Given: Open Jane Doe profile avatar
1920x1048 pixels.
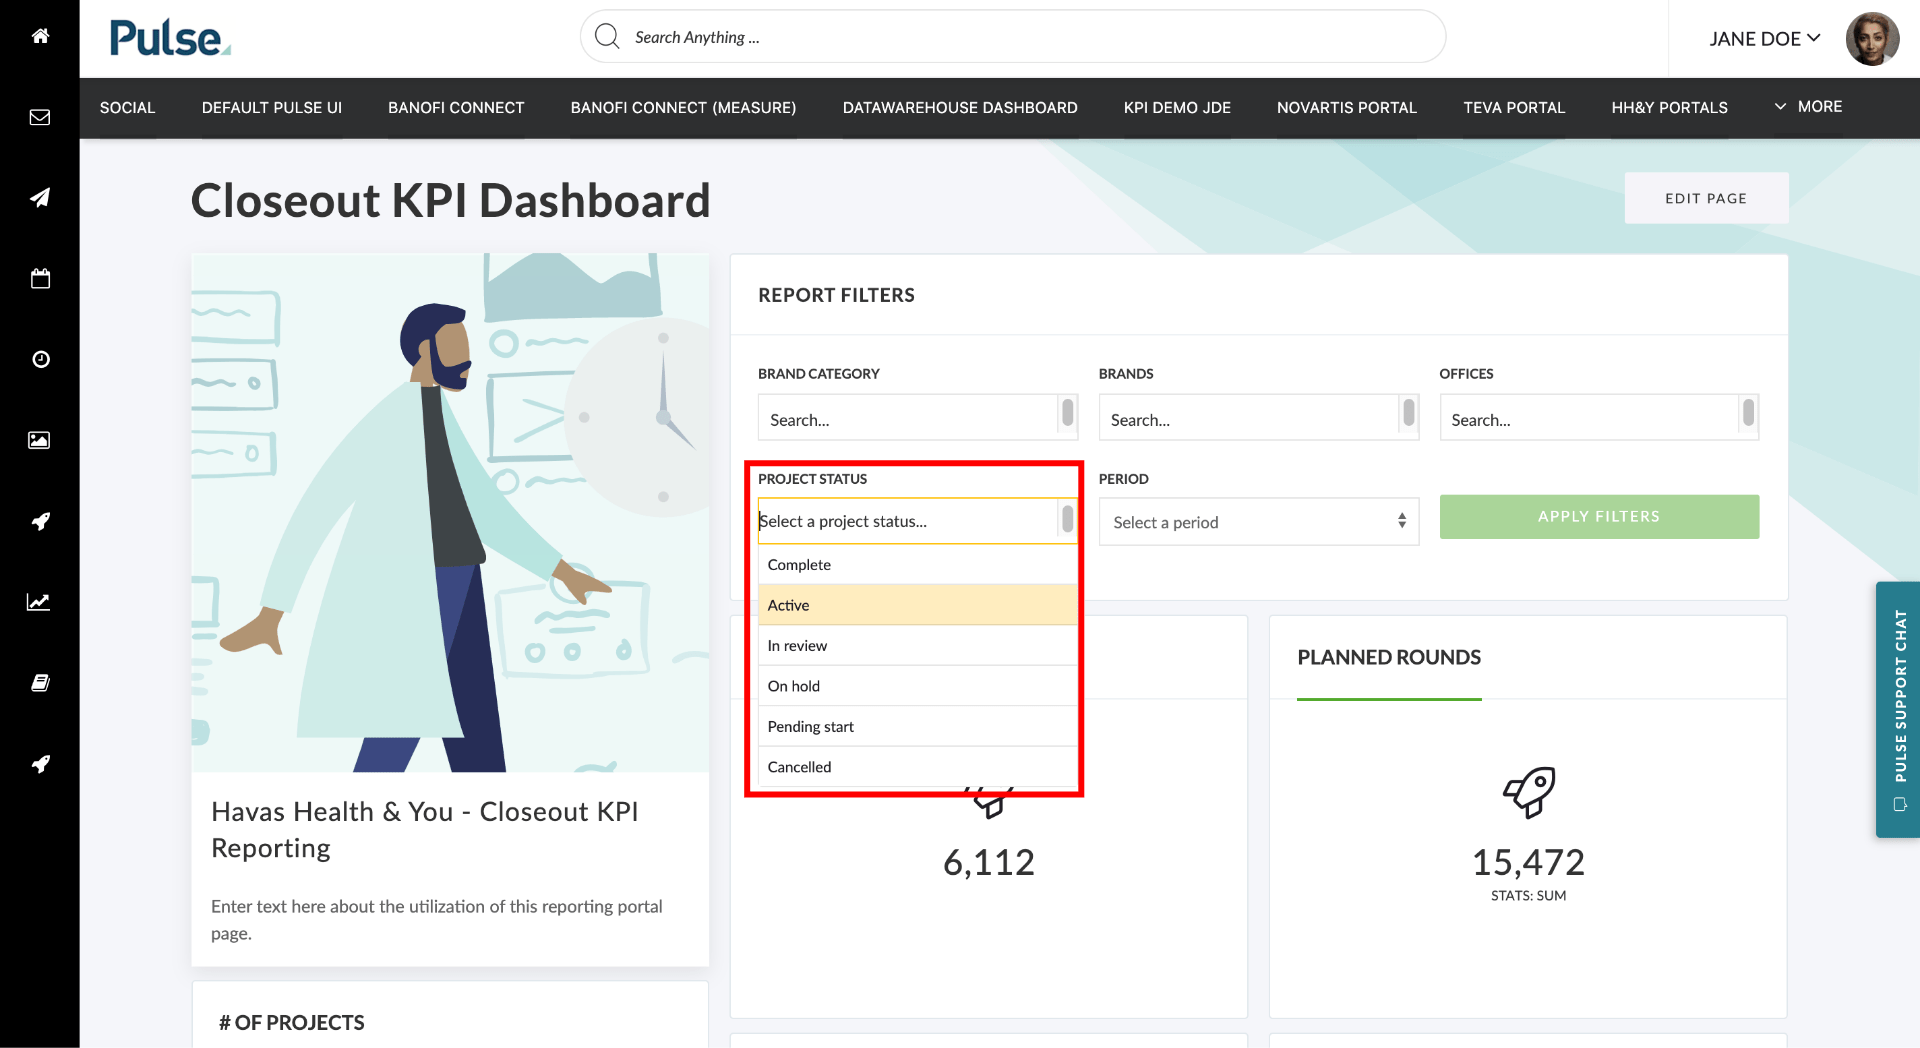Looking at the screenshot, I should pyautogui.click(x=1872, y=39).
